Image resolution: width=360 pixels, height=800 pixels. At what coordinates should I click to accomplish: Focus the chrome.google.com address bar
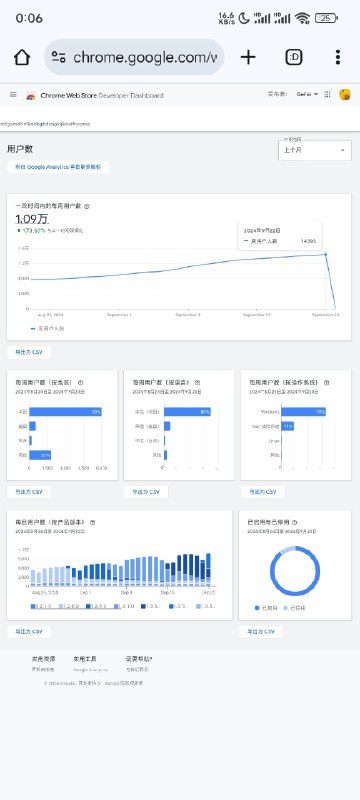tap(134, 57)
